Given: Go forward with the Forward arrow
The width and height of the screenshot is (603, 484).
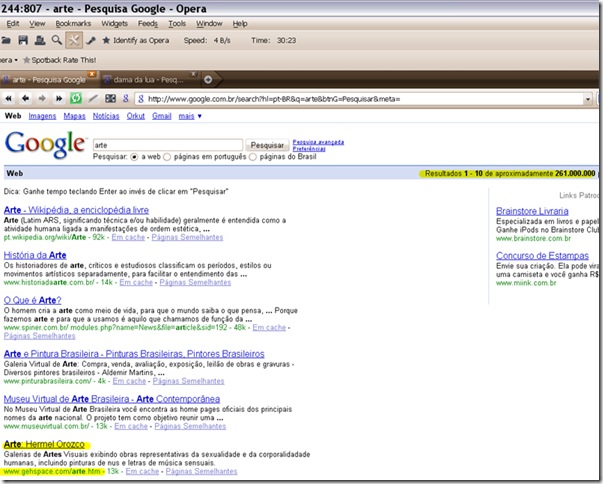Looking at the screenshot, I should [42, 99].
